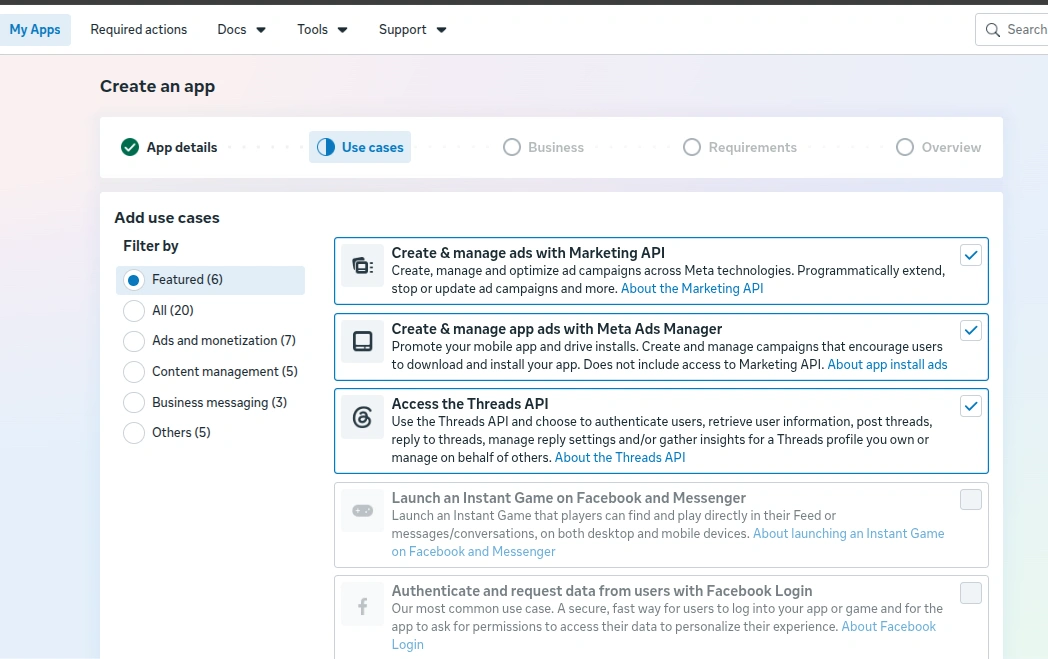
Task: Click the search magnifier icon
Action: point(993,30)
